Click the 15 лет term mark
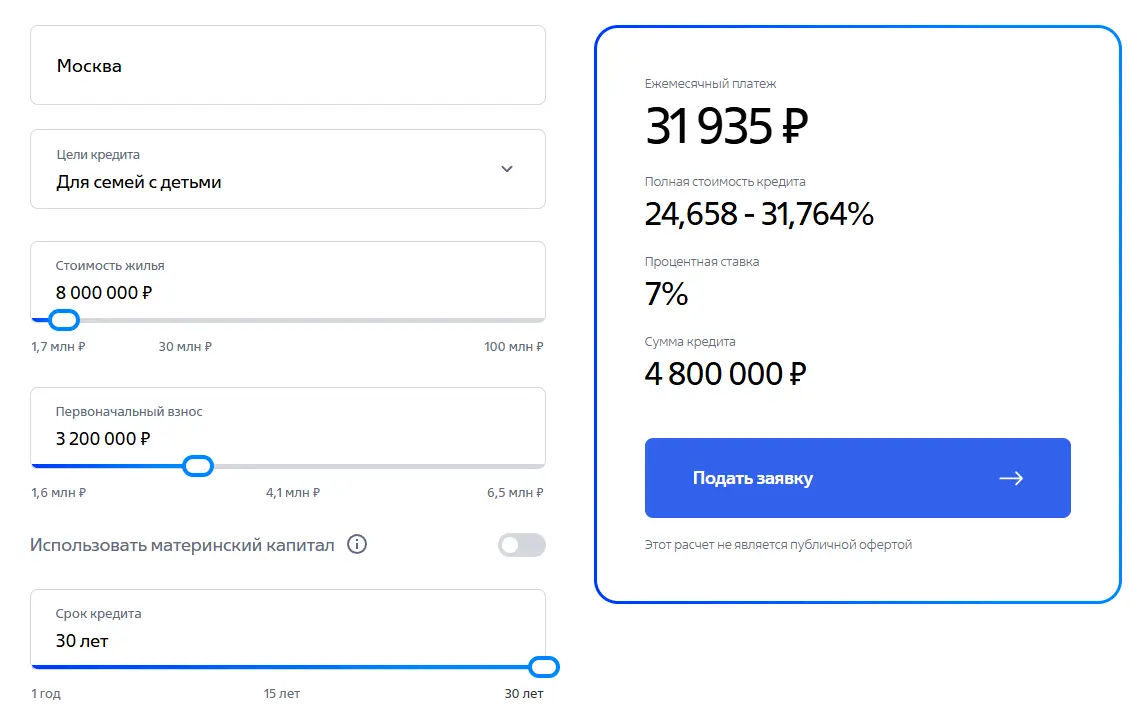Image resolution: width=1148 pixels, height=711 pixels. 282,693
